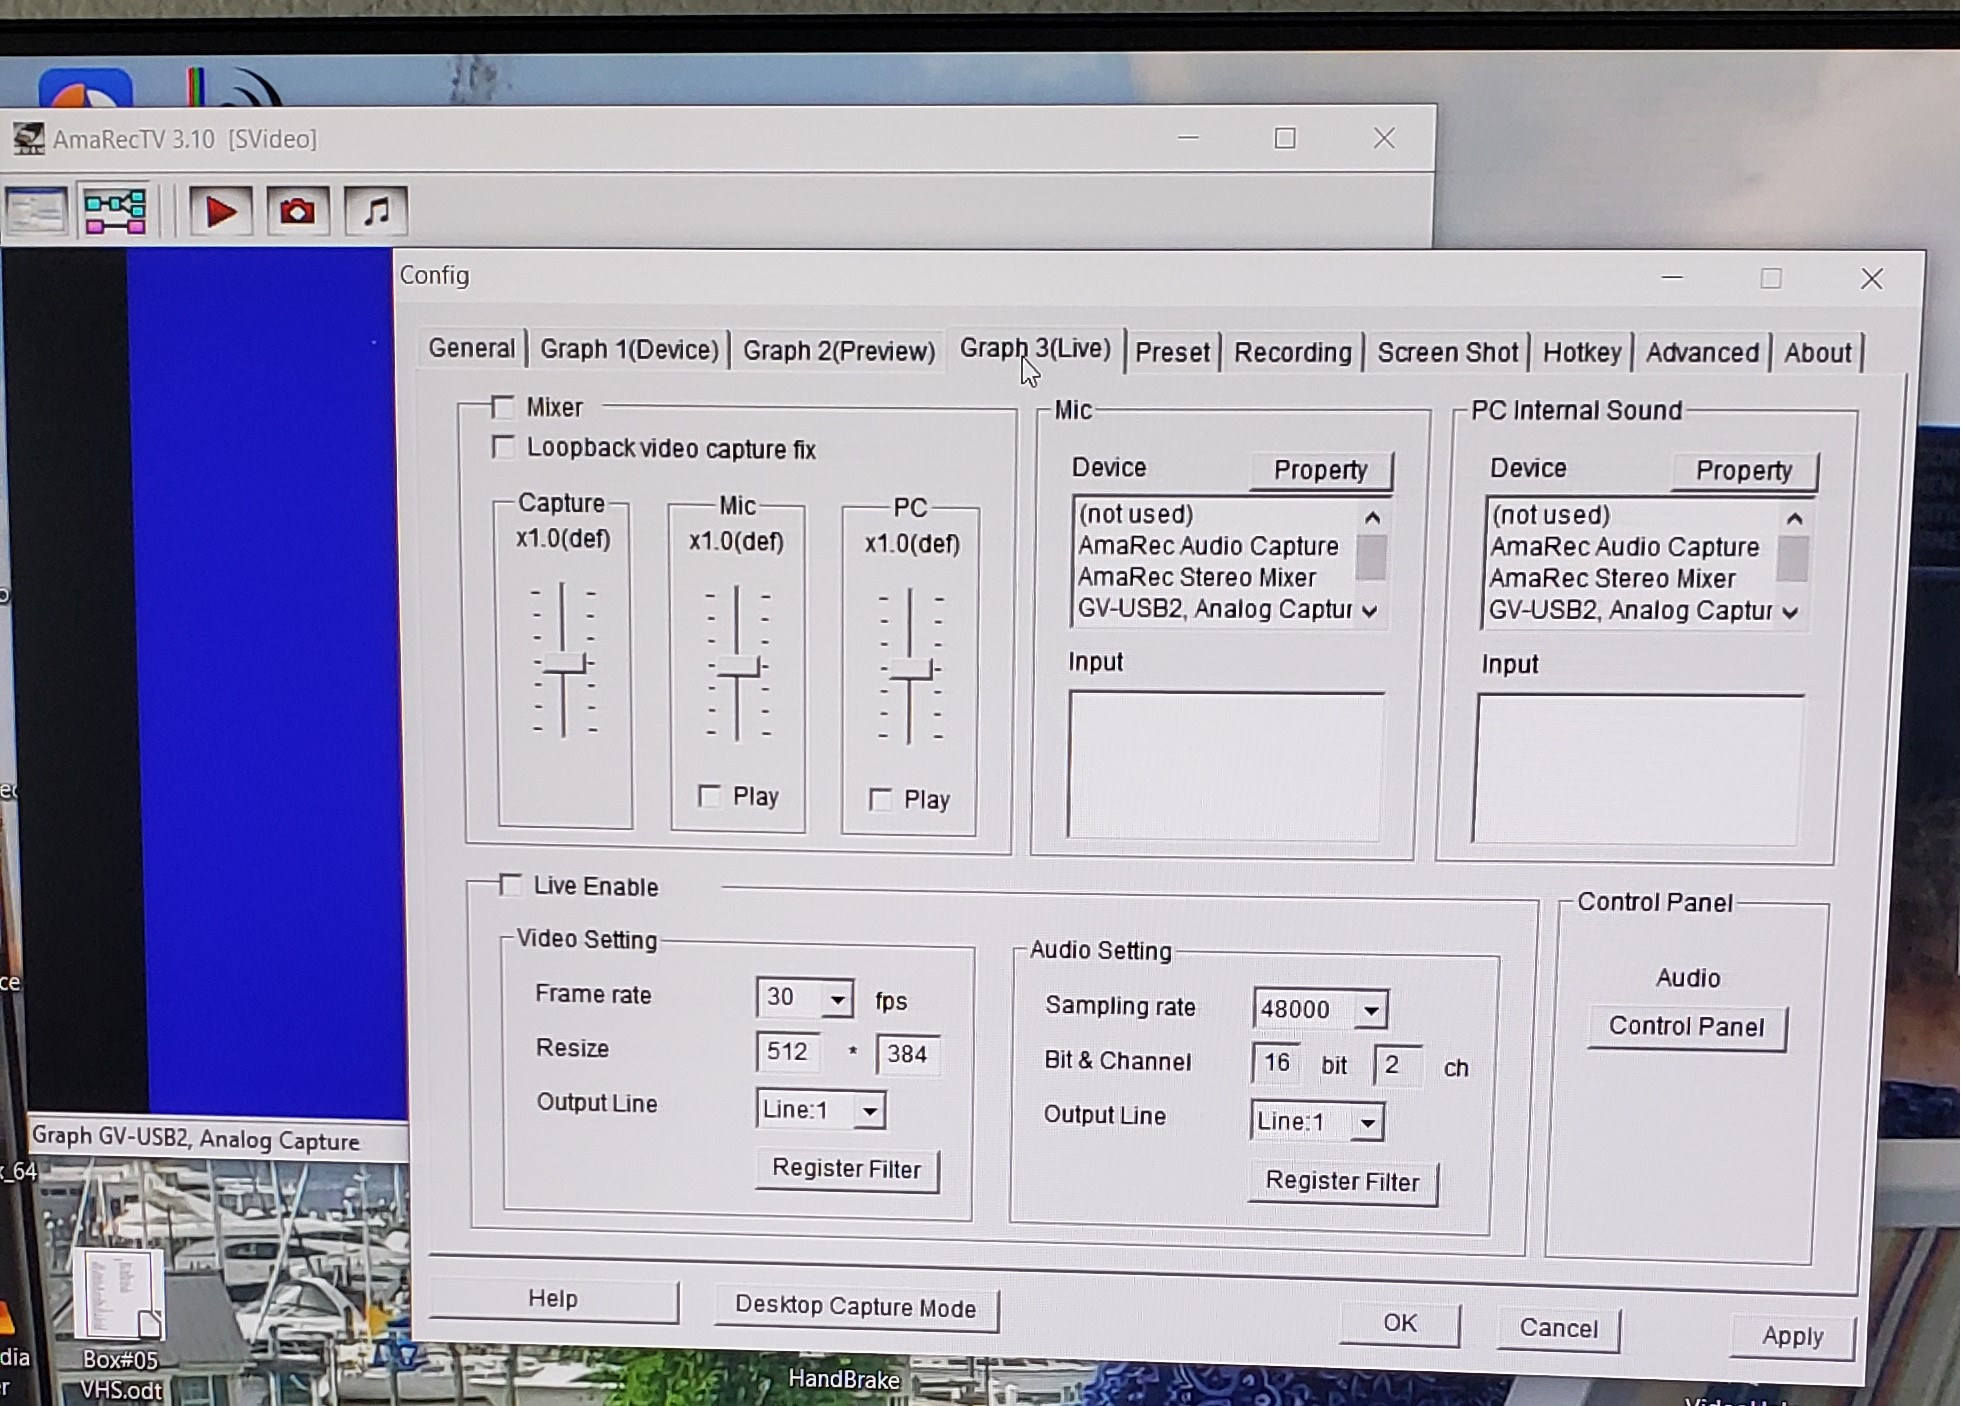Screen dimensions: 1961x1406
Task: Switch to Graph 1(Device) tab
Action: point(629,349)
